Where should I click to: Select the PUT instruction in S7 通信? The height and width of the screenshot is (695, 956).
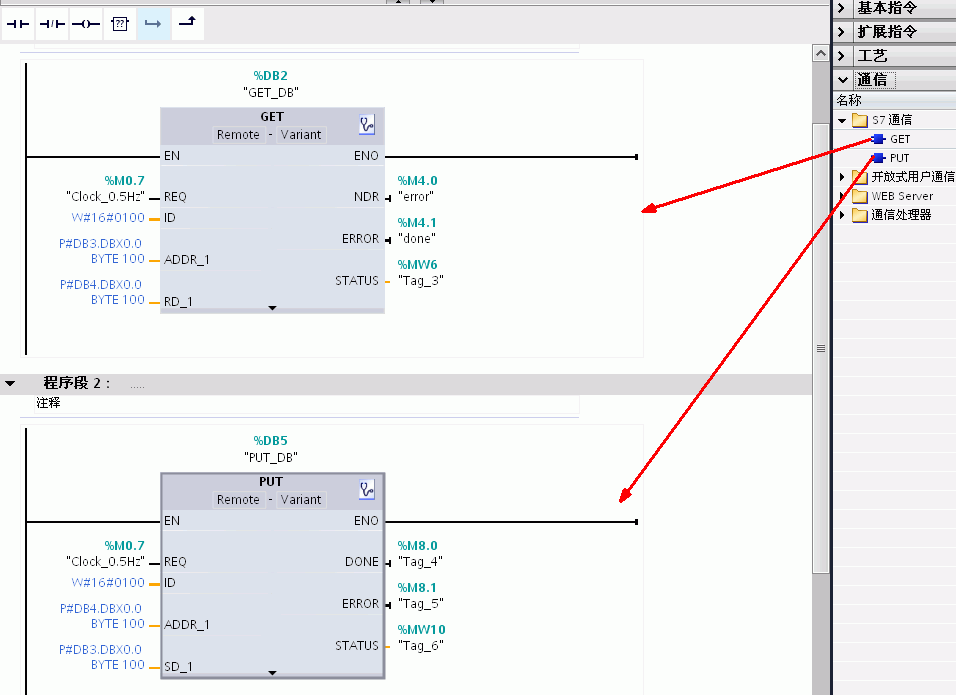pyautogui.click(x=899, y=158)
